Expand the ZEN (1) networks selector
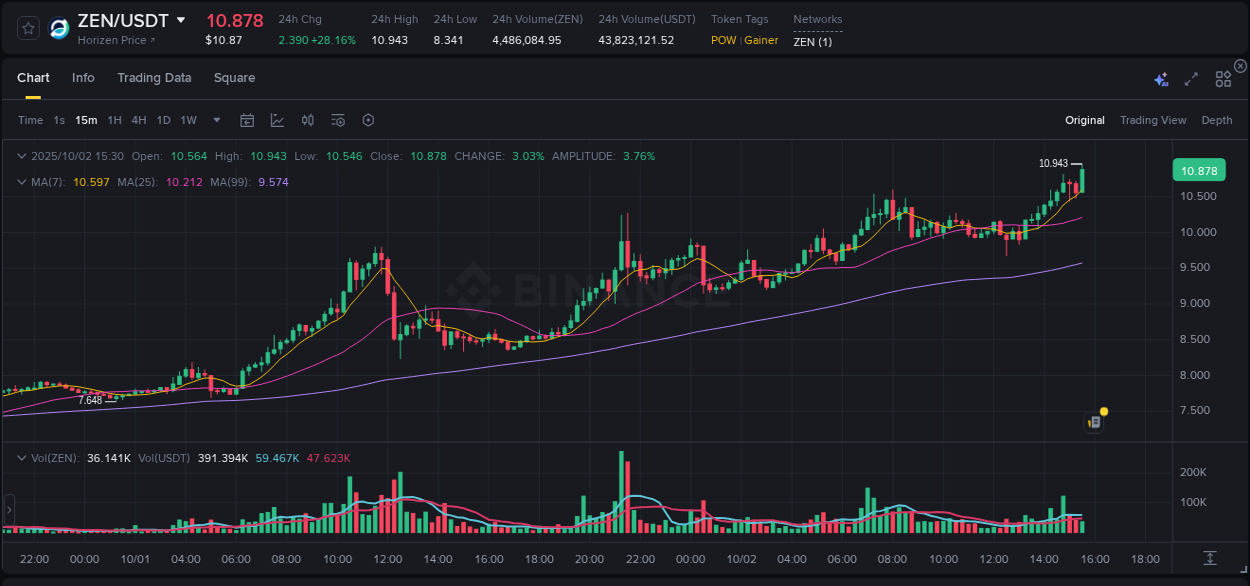This screenshot has height=586, width=1250. 814,42
